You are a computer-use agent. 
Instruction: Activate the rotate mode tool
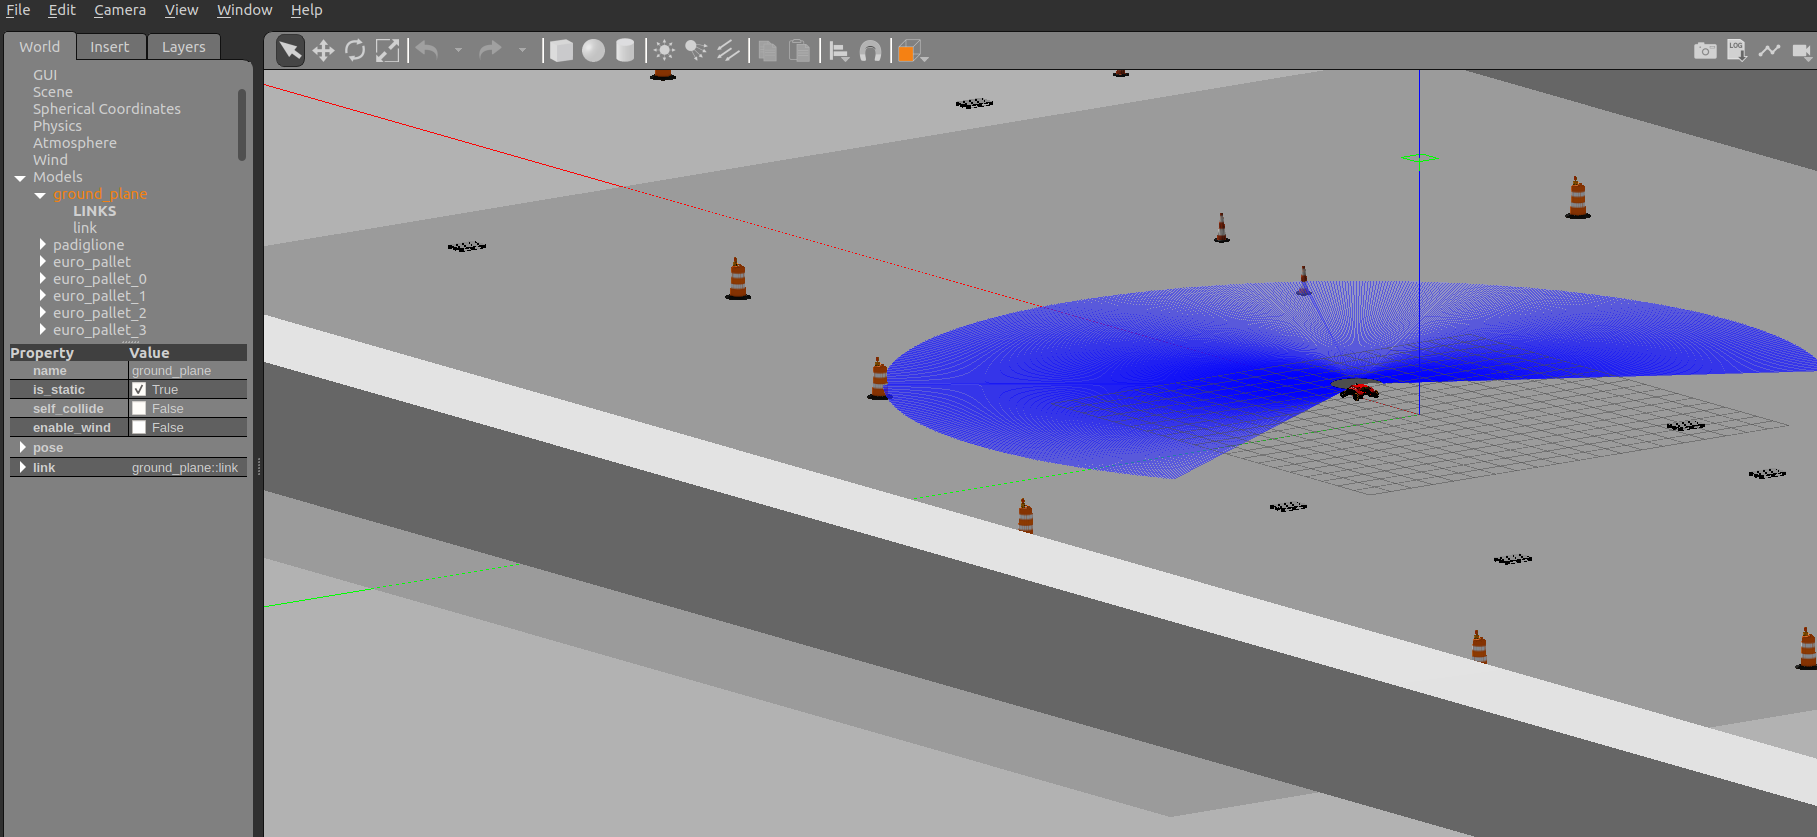click(355, 50)
